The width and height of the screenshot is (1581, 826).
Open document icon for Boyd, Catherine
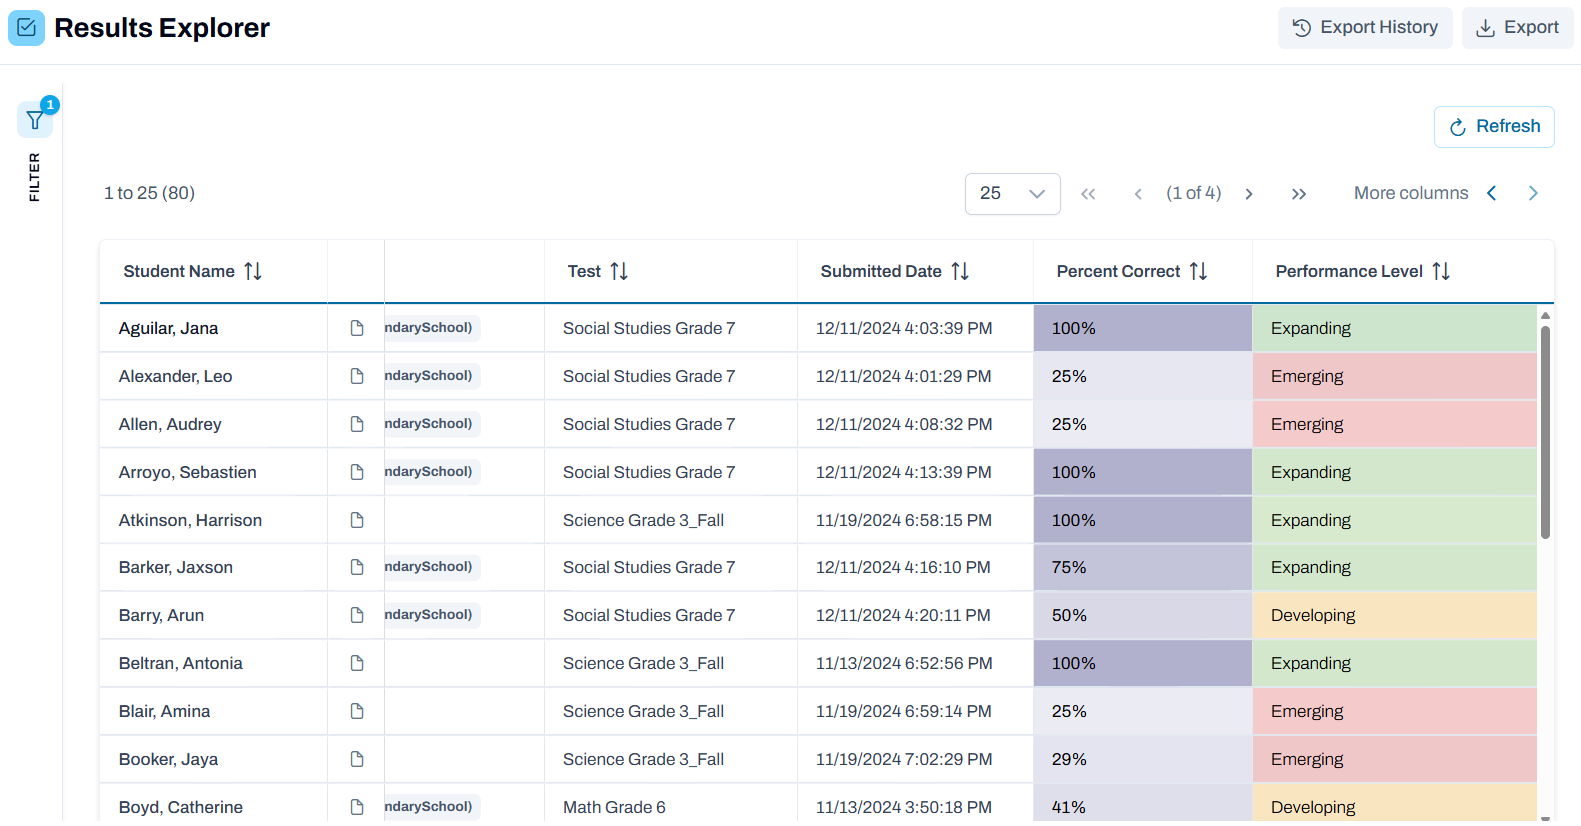tap(357, 807)
